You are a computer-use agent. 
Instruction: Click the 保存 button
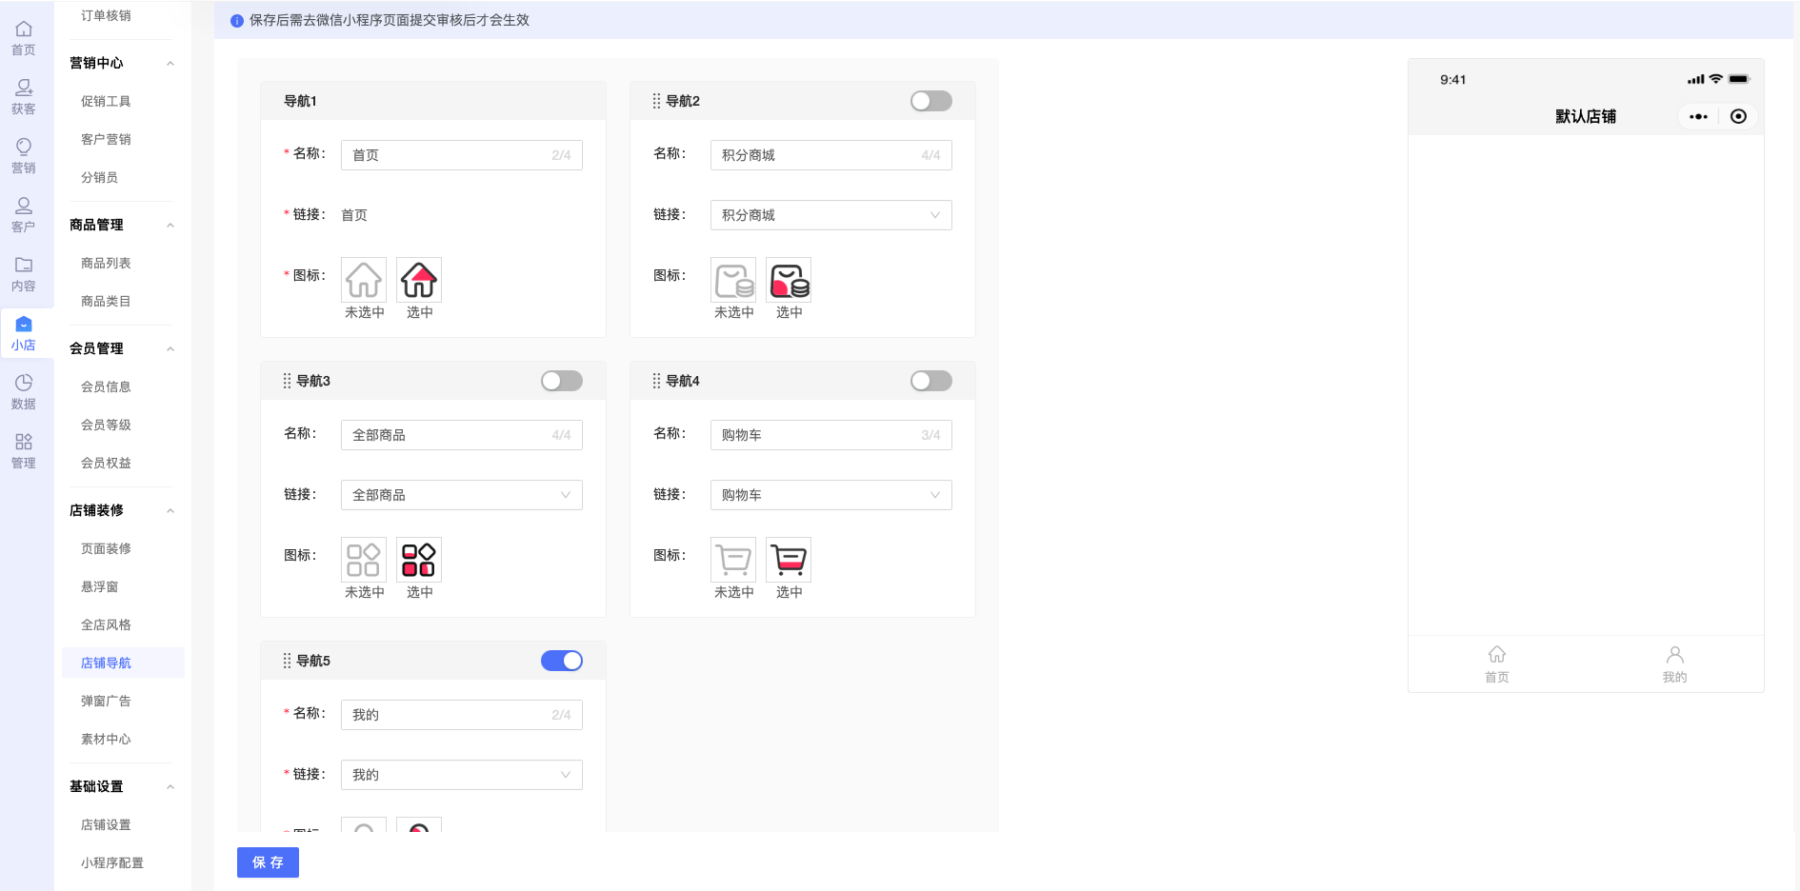pyautogui.click(x=268, y=862)
